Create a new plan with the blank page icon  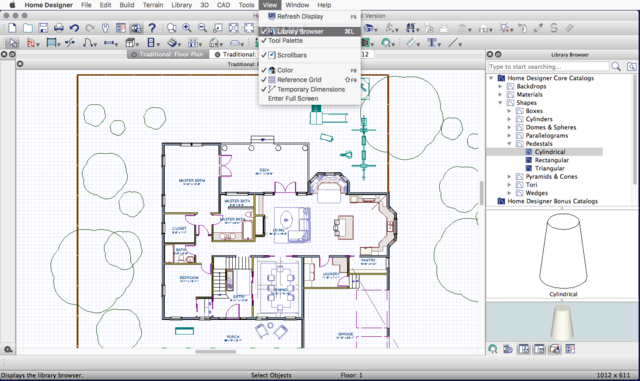12,28
